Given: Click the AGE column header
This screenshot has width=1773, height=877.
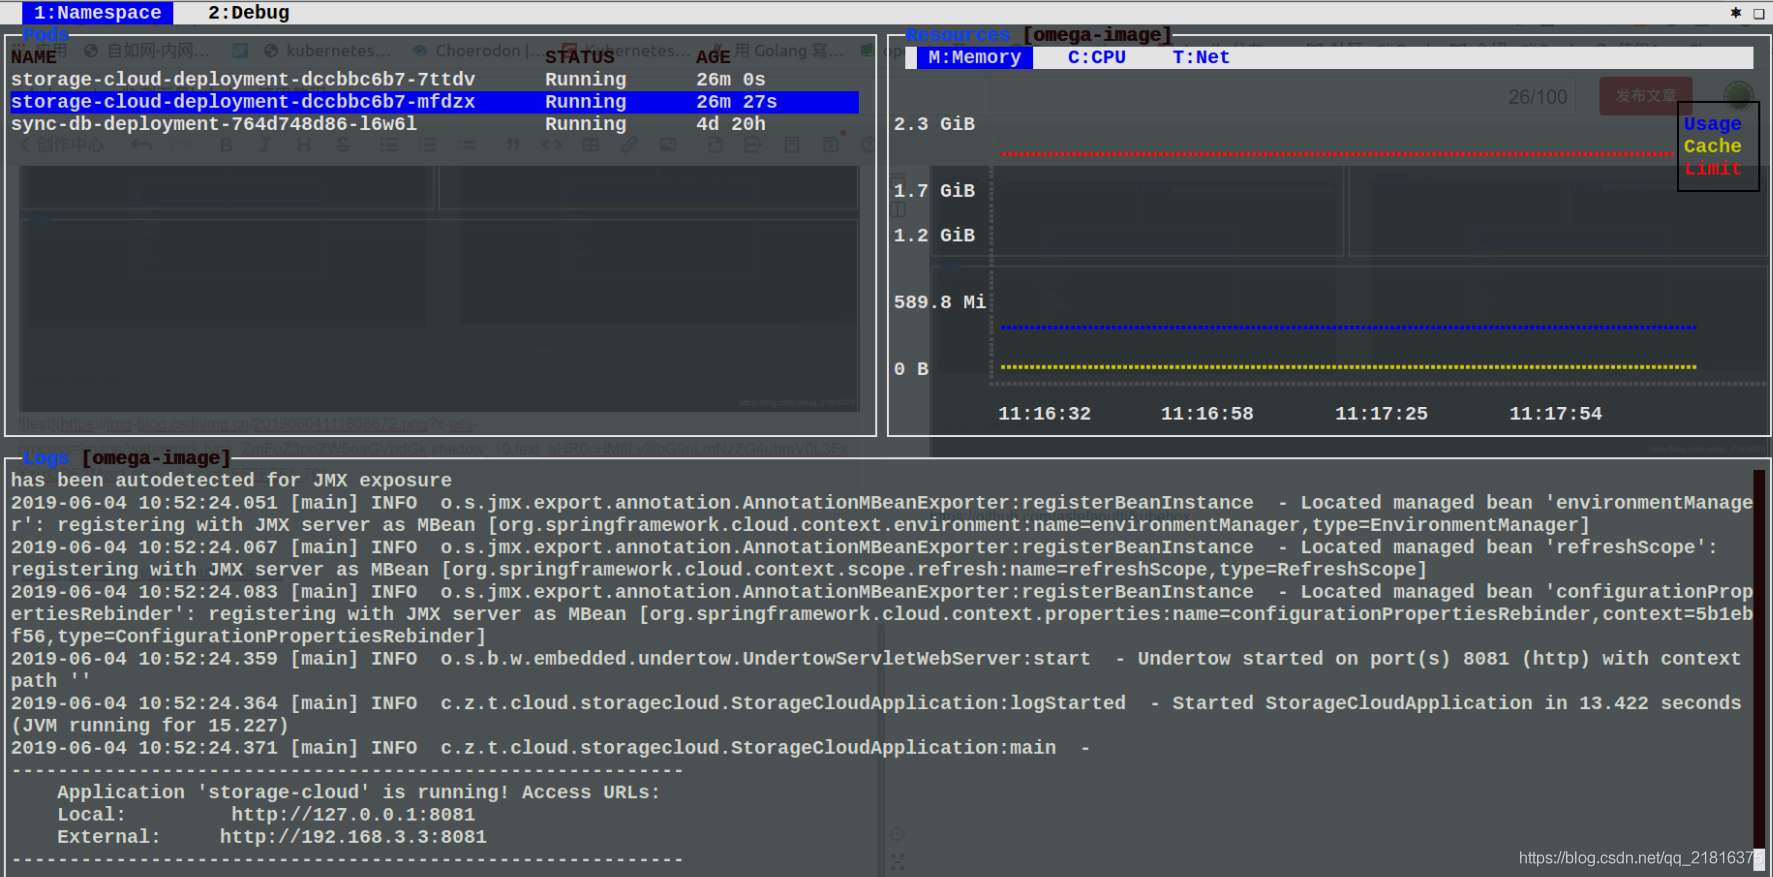Looking at the screenshot, I should pyautogui.click(x=713, y=57).
